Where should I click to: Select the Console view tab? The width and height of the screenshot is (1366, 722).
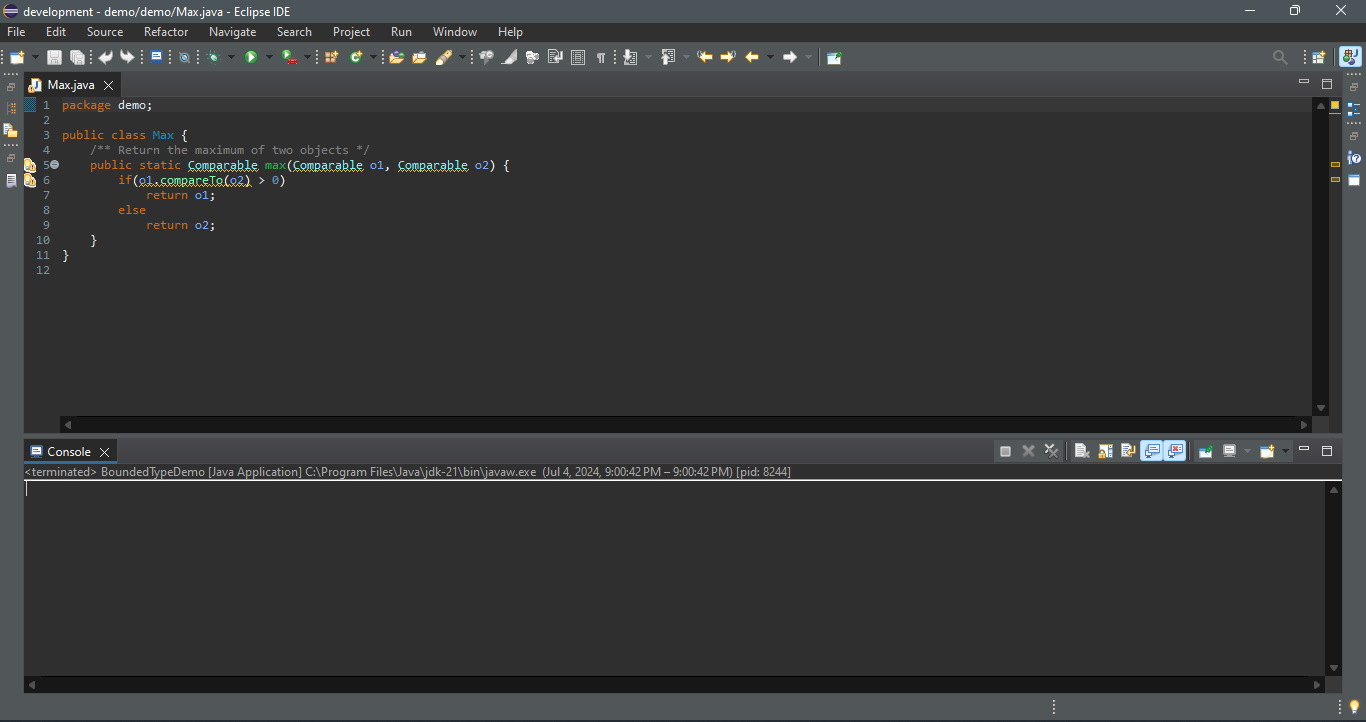click(x=69, y=452)
